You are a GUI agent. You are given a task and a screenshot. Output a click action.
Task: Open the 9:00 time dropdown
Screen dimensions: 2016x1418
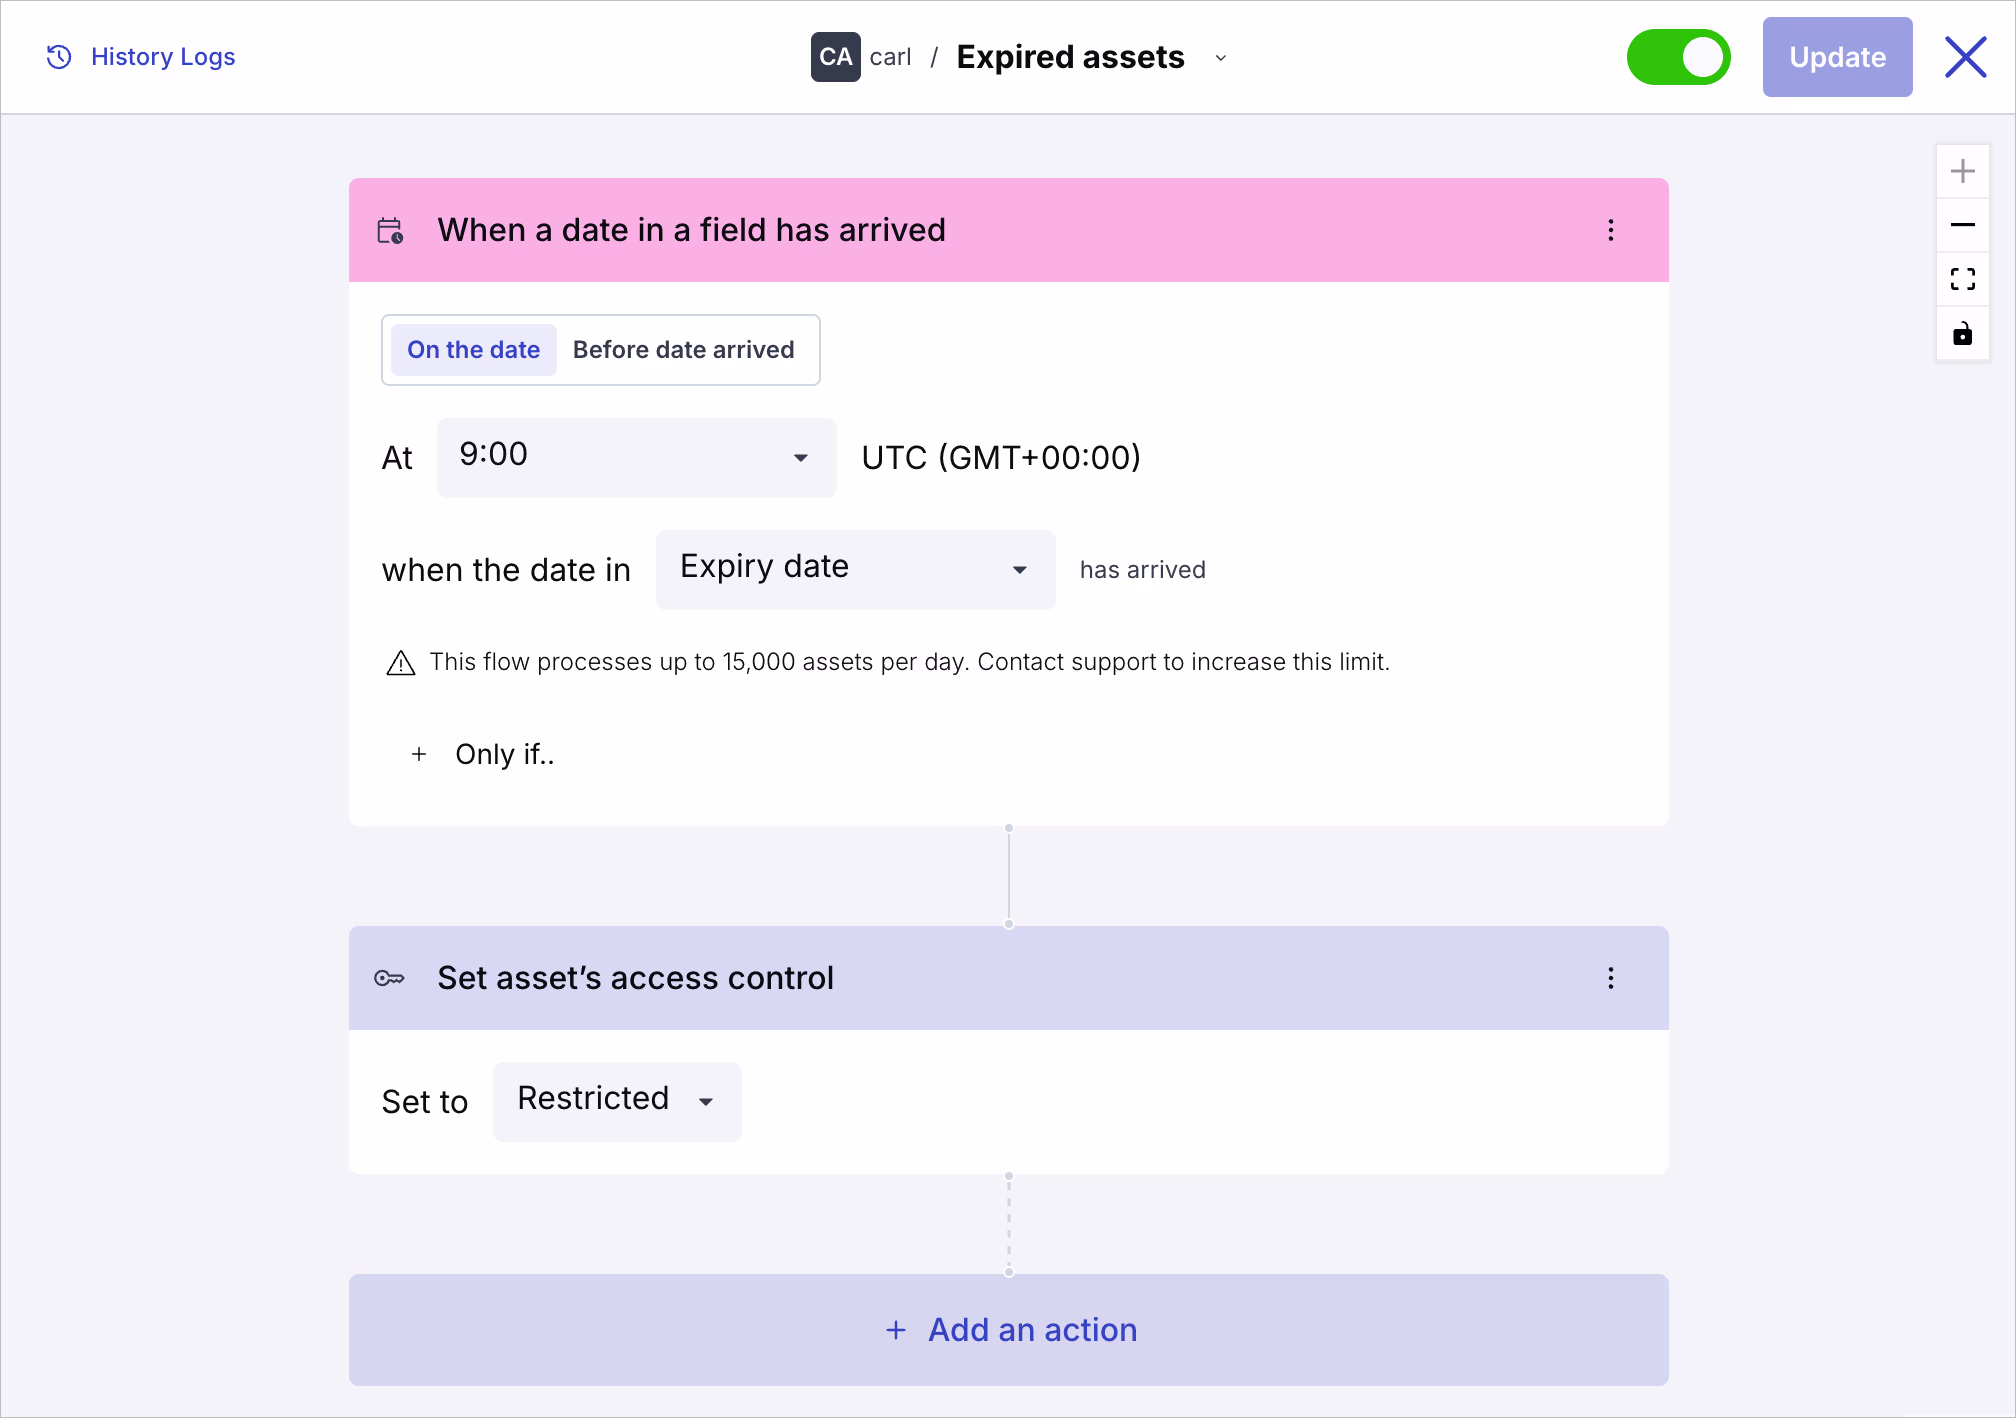point(636,457)
